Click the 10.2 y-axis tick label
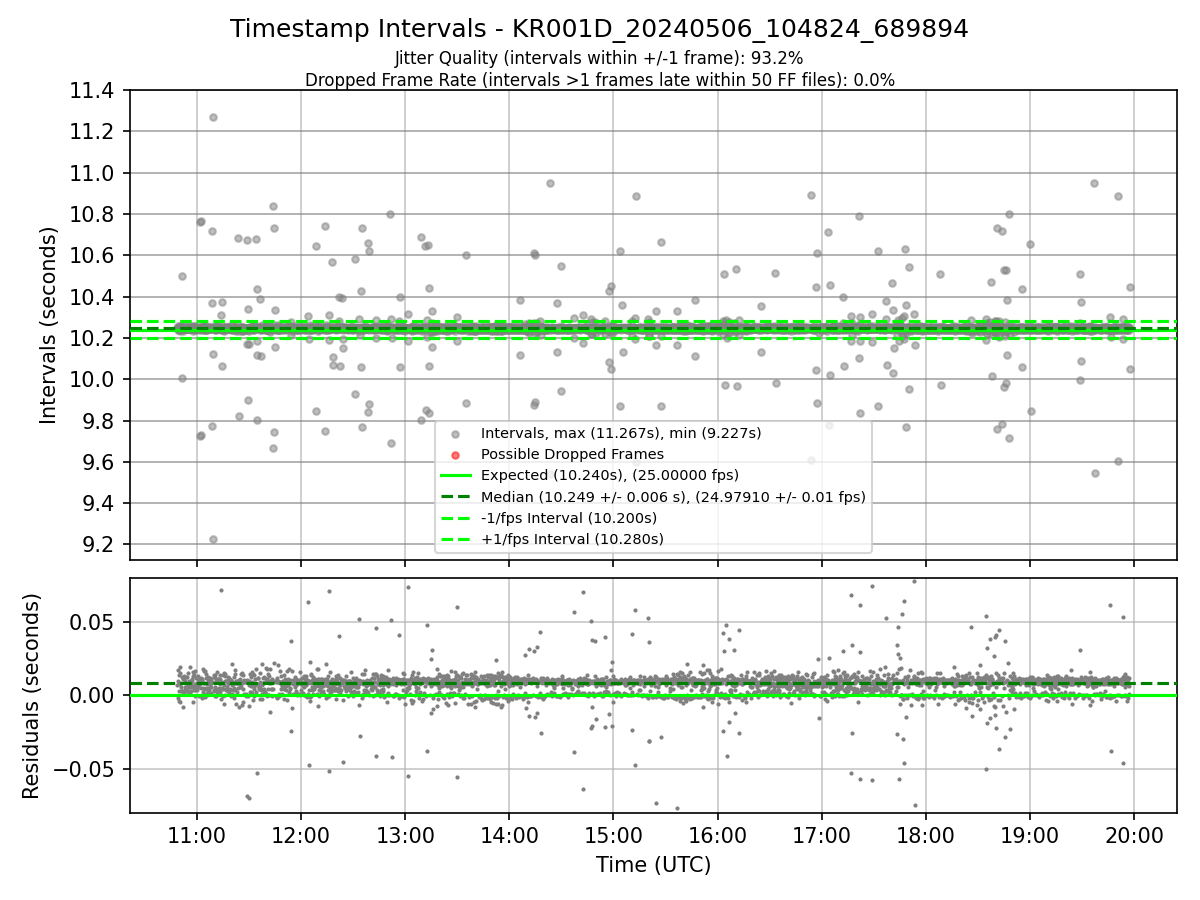 pyautogui.click(x=94, y=339)
